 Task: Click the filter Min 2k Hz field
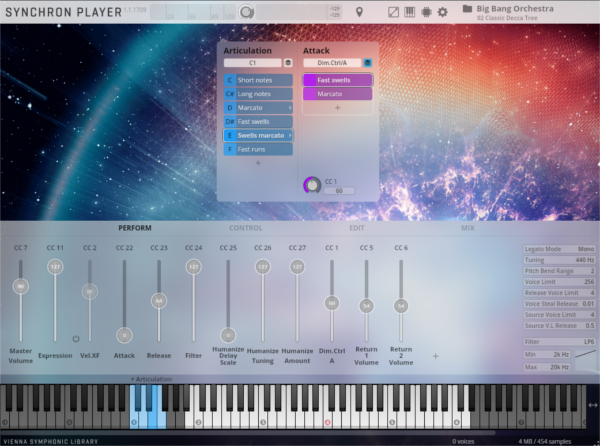tap(547, 355)
